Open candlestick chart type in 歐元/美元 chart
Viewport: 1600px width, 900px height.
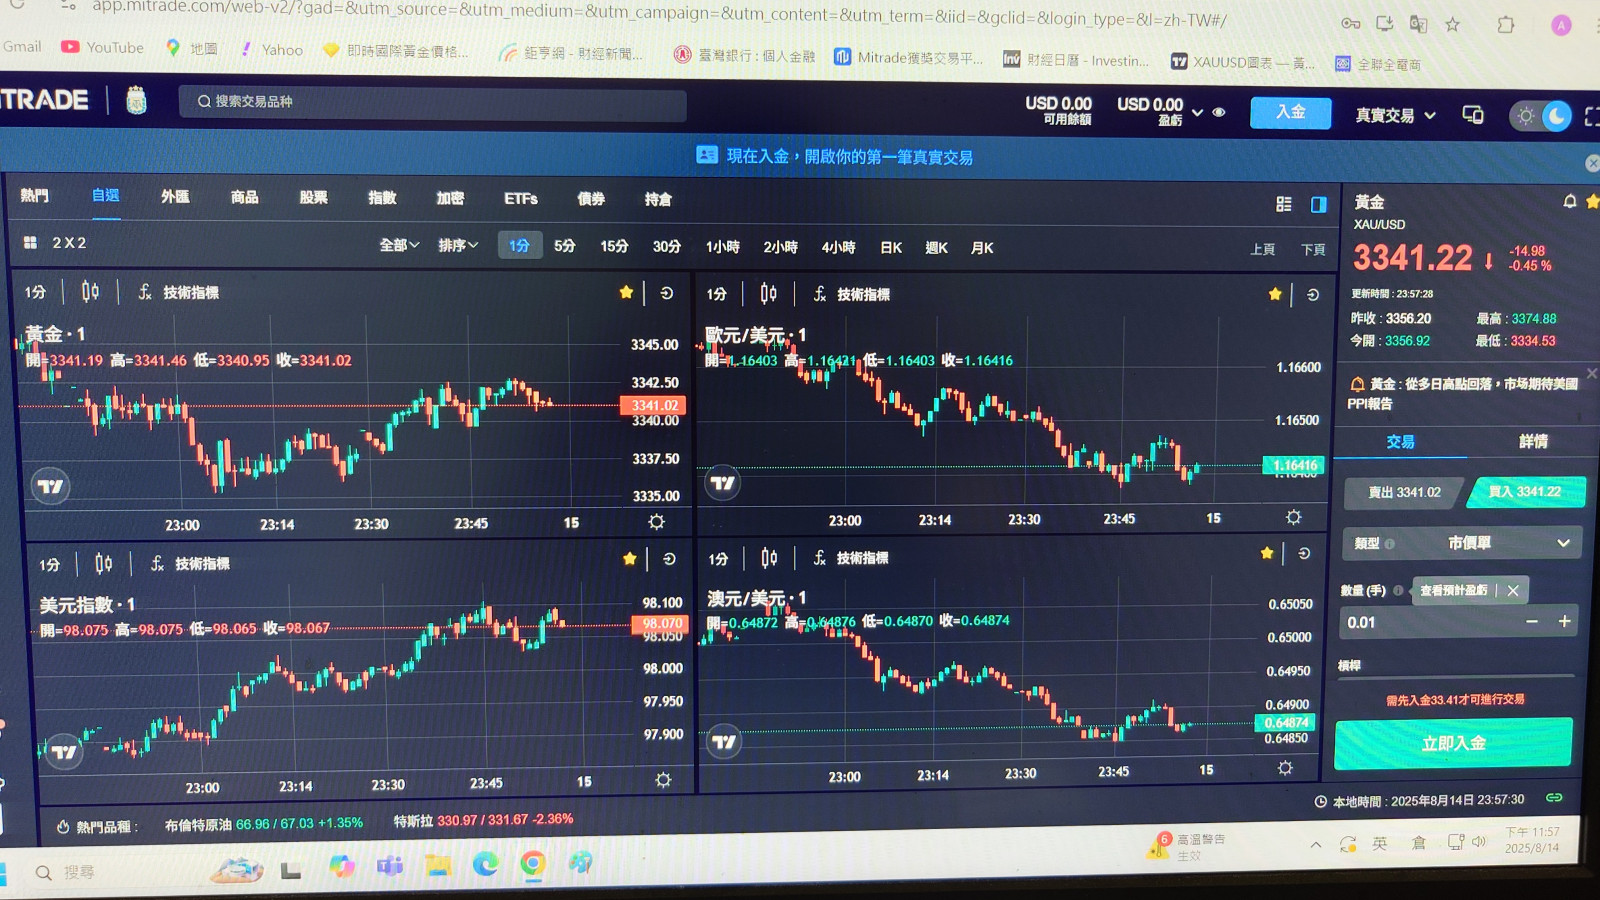pos(768,293)
